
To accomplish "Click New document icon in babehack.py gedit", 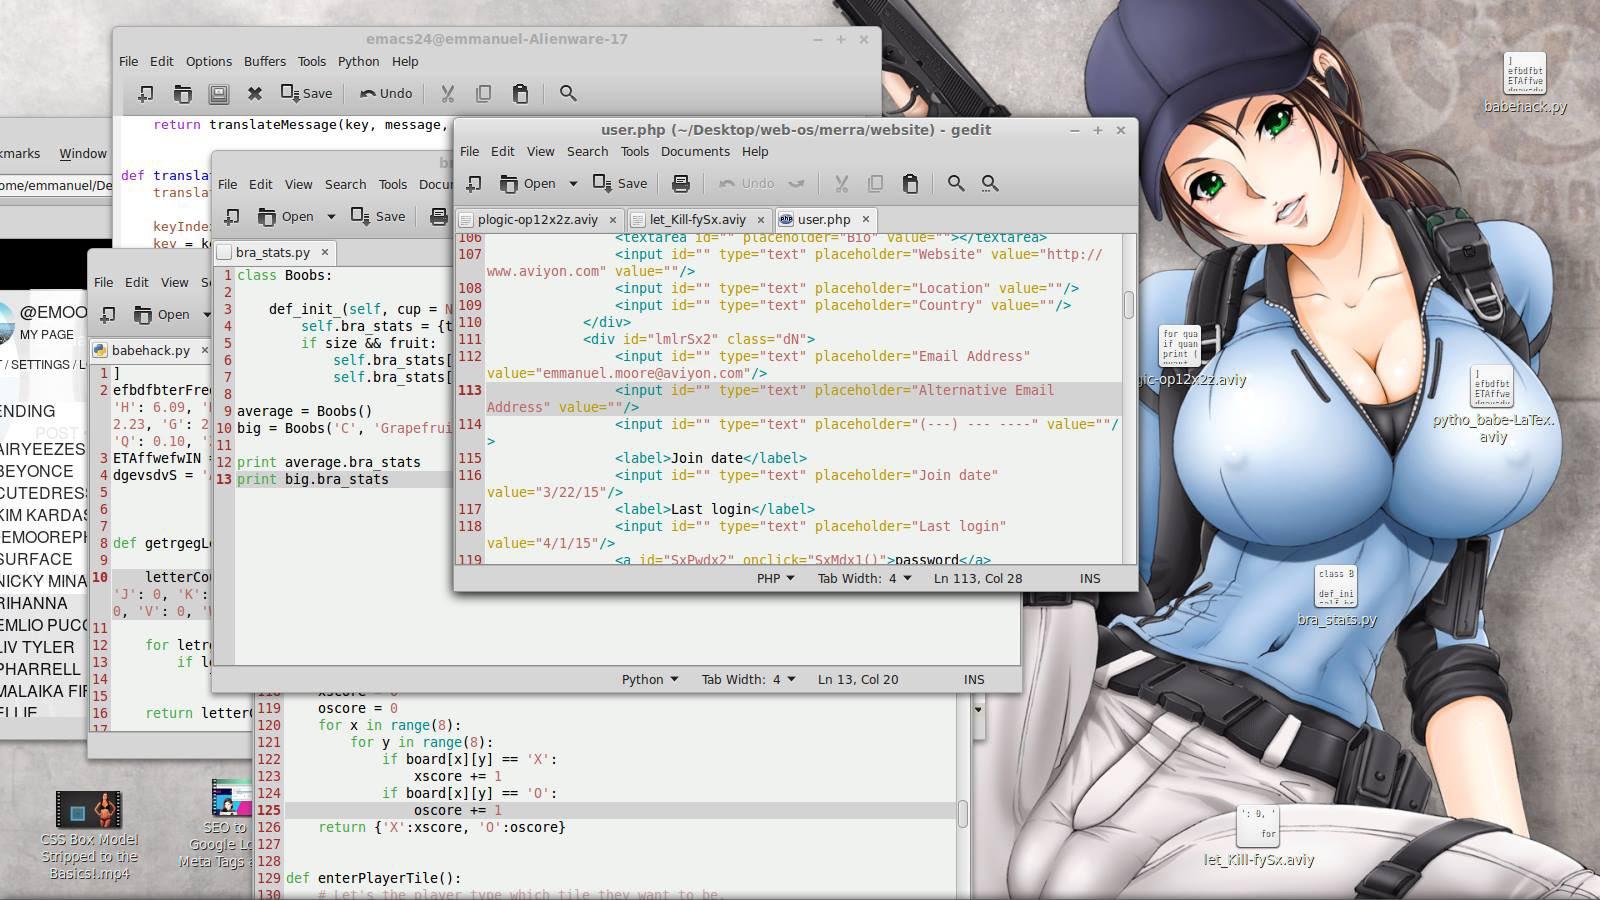I will coord(108,315).
